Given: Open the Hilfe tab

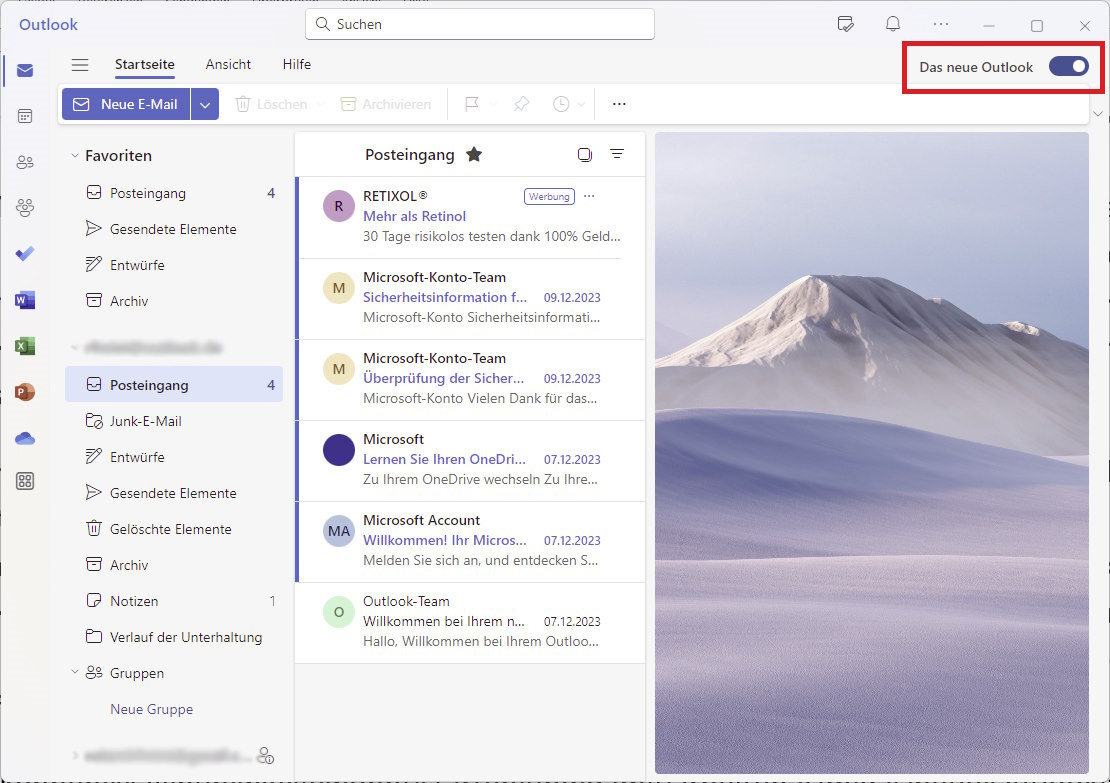Looking at the screenshot, I should [x=296, y=64].
